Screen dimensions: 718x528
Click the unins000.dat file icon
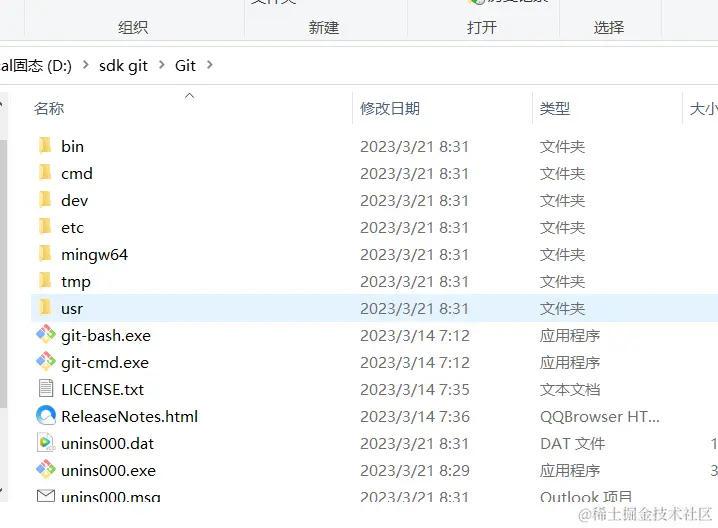pyautogui.click(x=46, y=443)
